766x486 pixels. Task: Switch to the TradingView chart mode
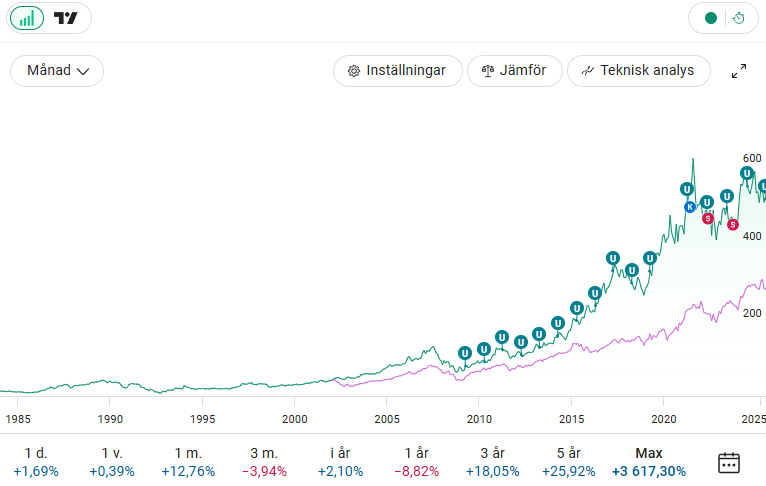click(67, 18)
